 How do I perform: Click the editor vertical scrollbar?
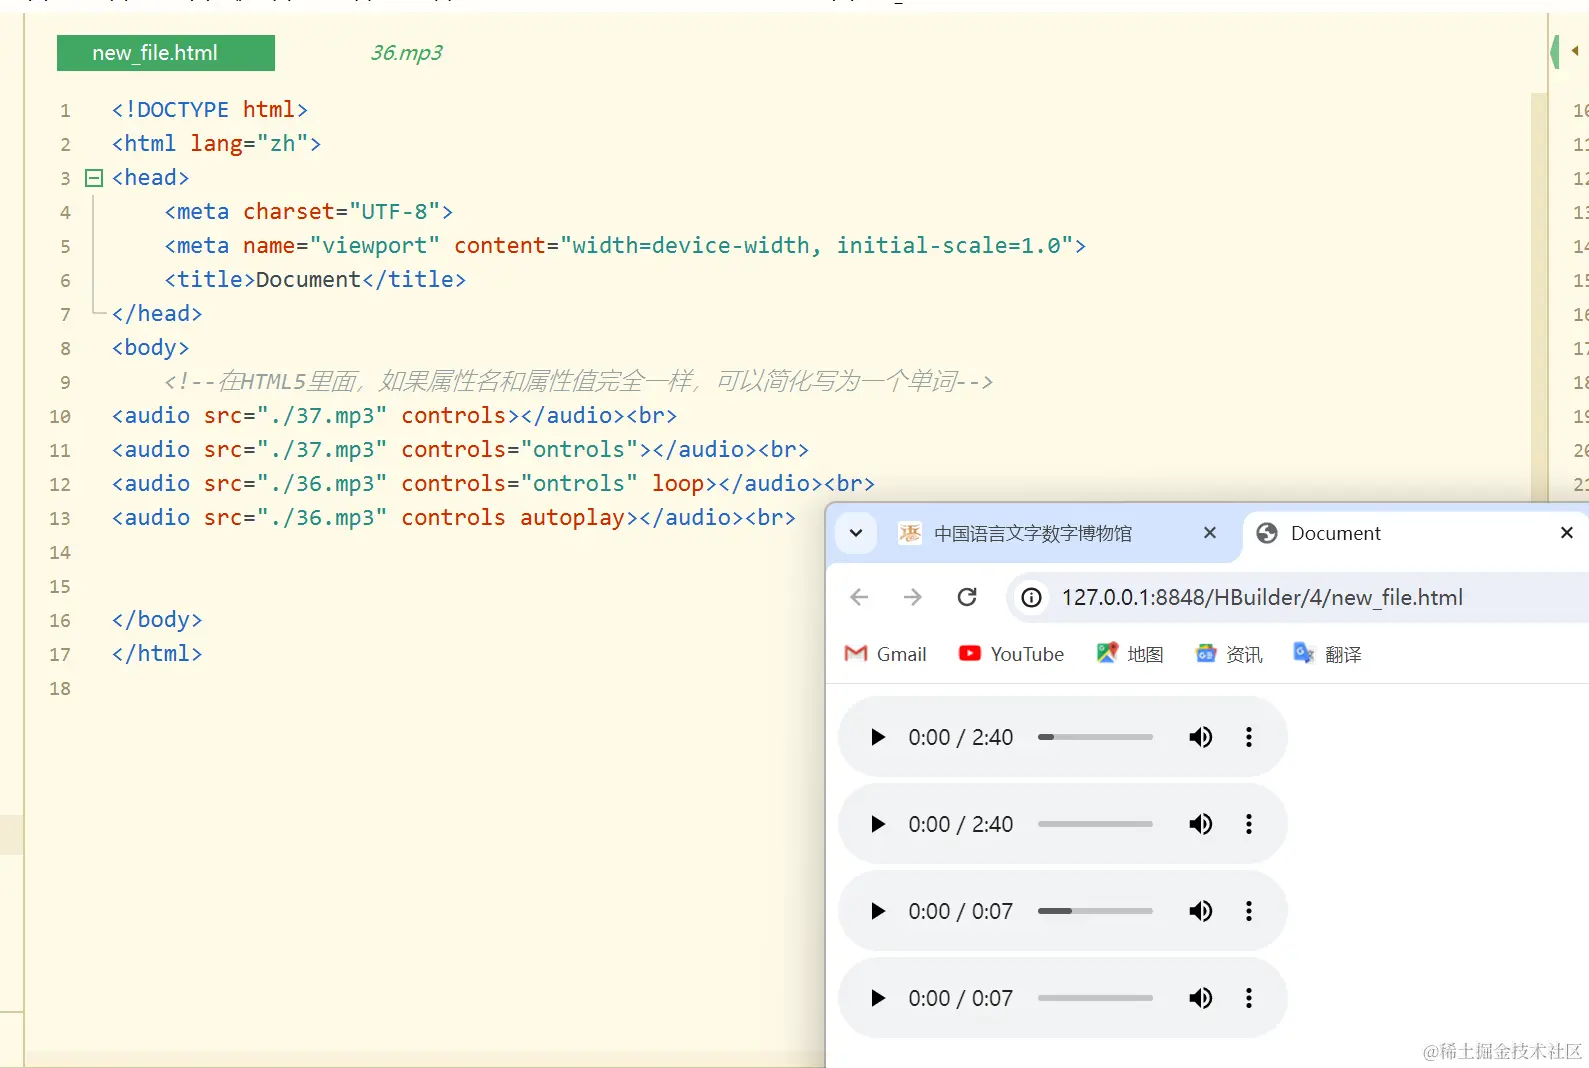click(1539, 300)
